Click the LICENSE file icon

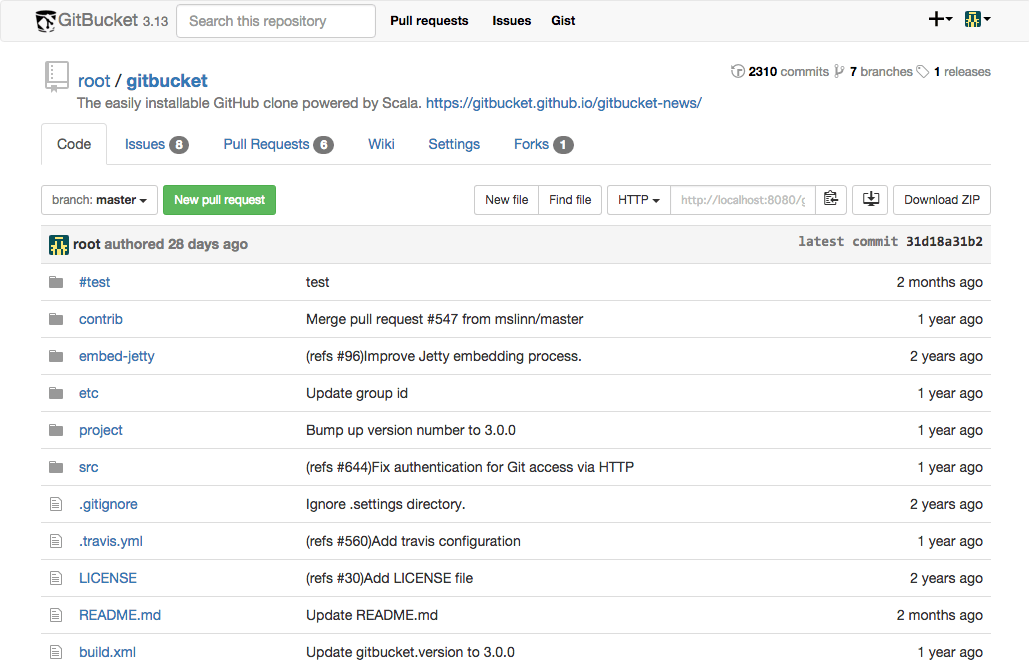click(x=56, y=578)
